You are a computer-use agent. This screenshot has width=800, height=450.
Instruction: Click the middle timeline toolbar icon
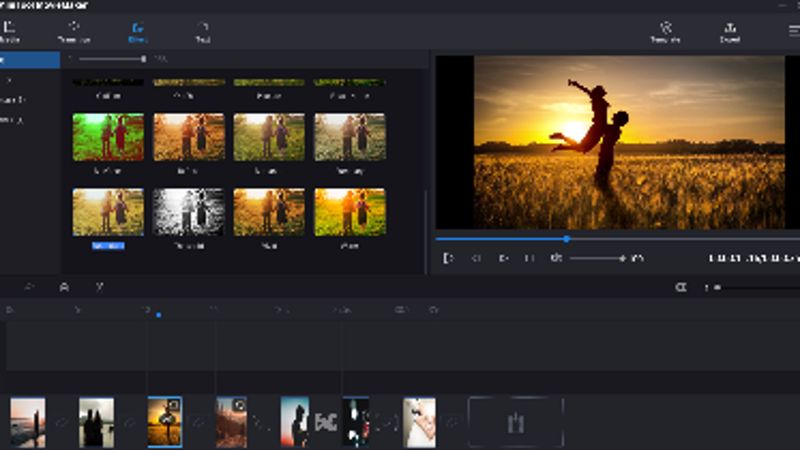click(x=64, y=287)
